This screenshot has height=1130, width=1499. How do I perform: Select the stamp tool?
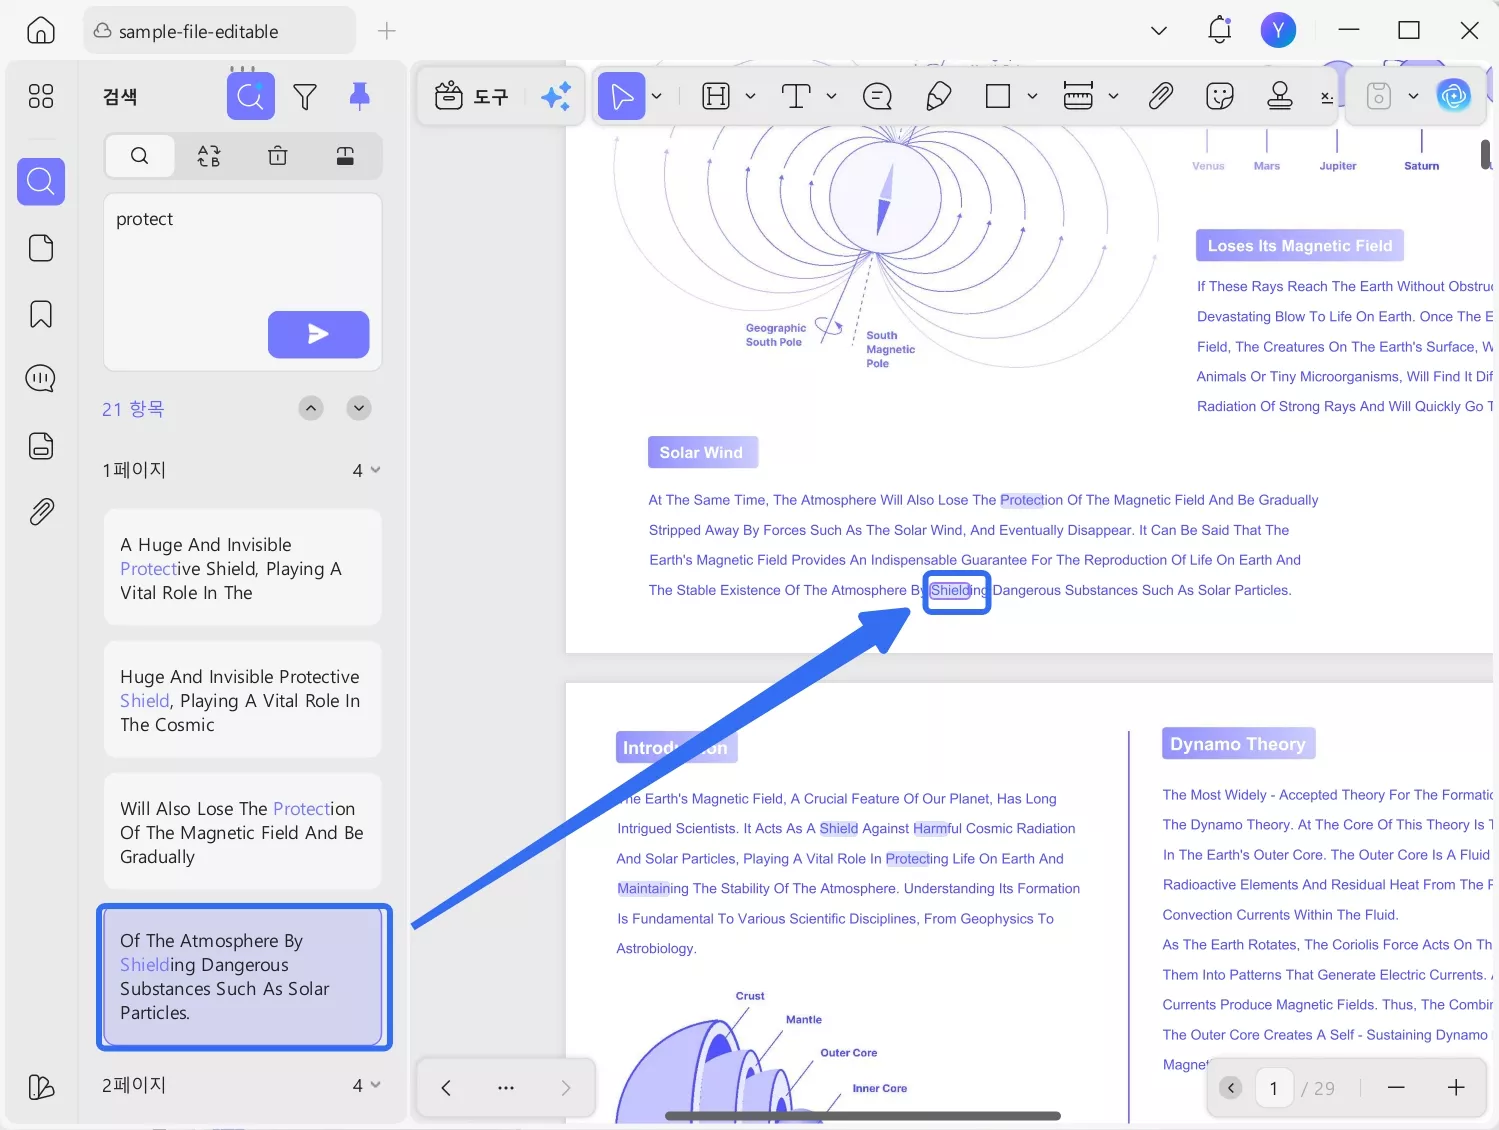[x=1280, y=96]
